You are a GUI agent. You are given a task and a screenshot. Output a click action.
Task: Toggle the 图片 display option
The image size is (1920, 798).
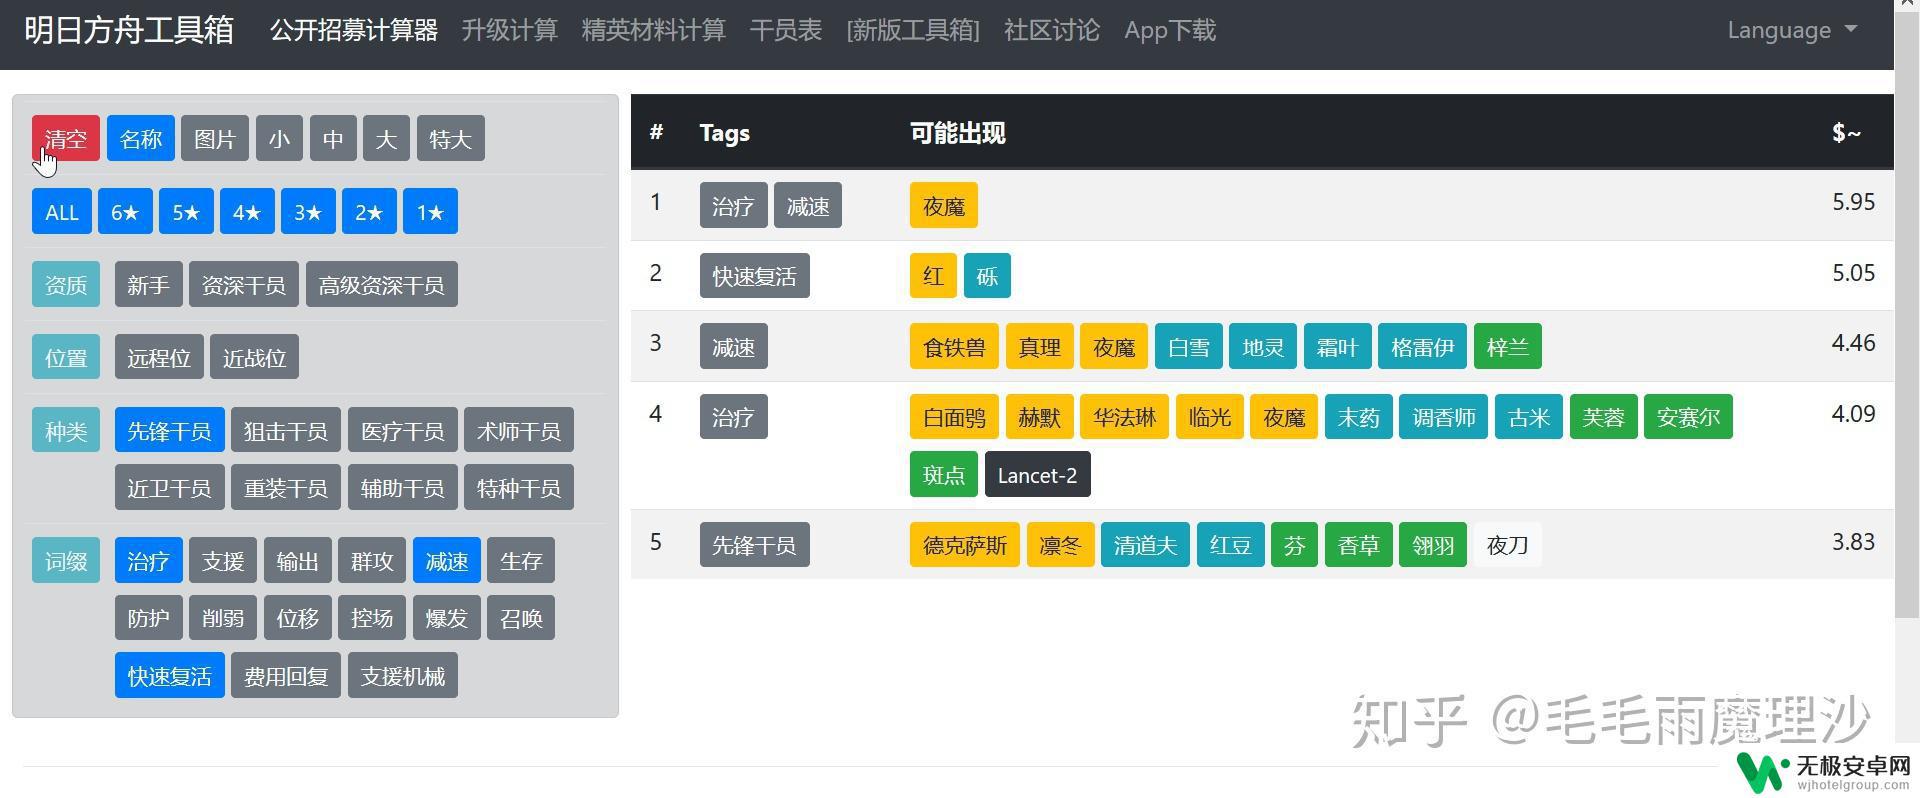(x=215, y=138)
